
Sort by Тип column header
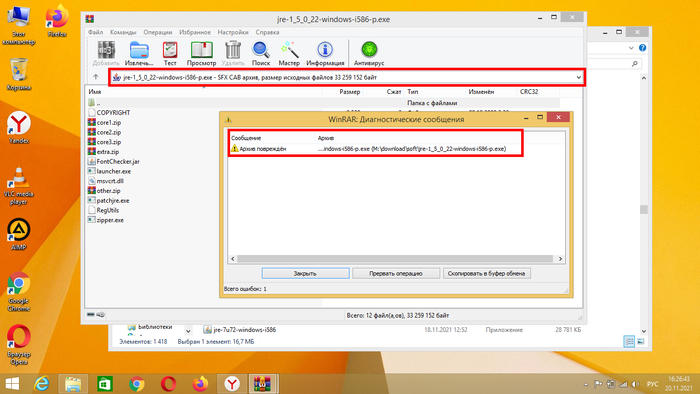pyautogui.click(x=413, y=91)
